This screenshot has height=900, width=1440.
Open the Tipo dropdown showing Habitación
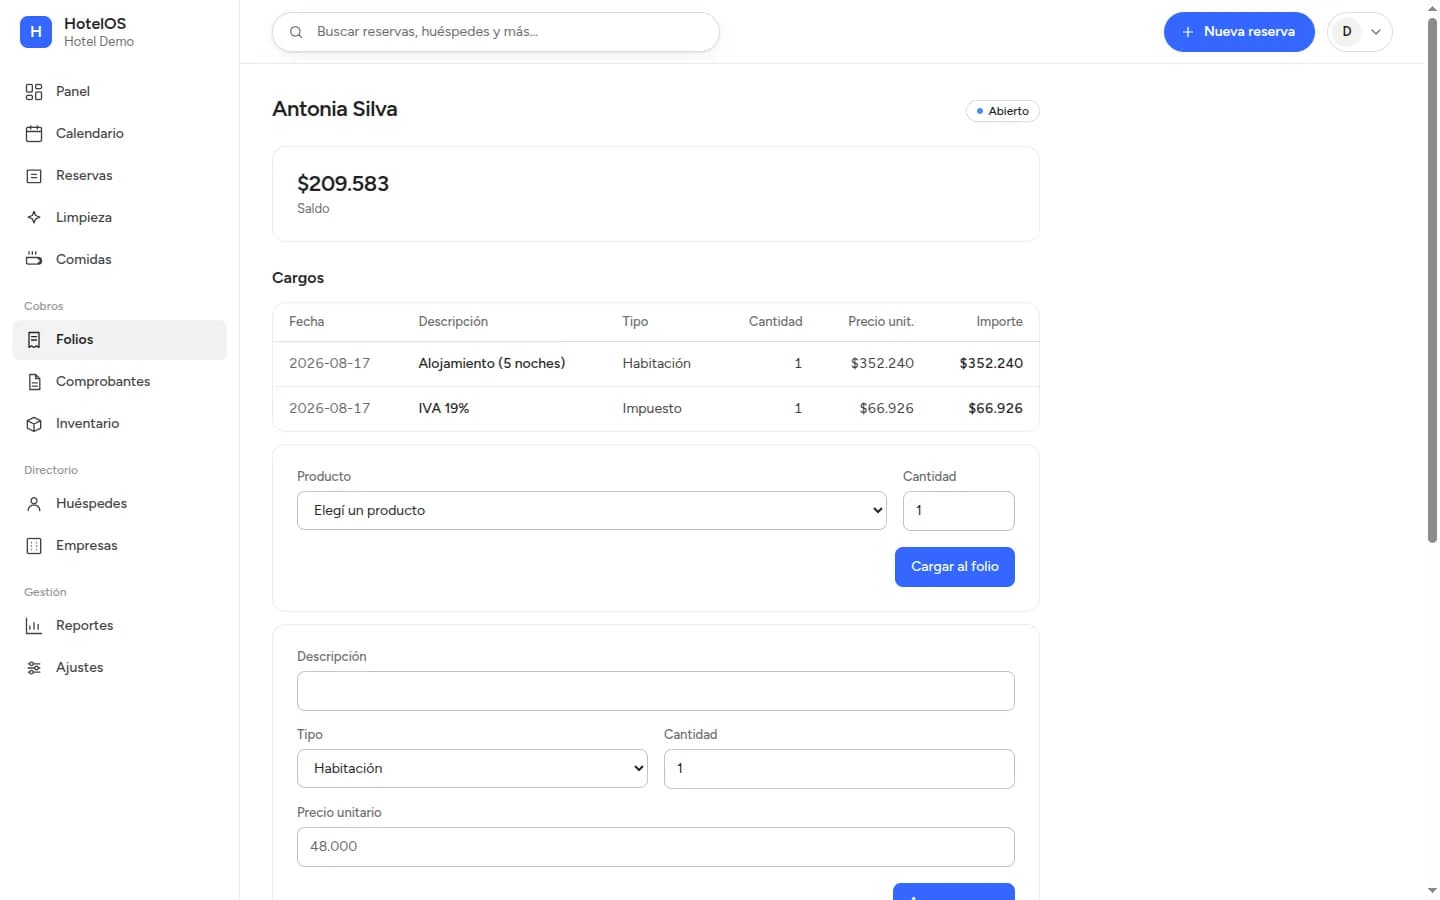click(x=472, y=769)
